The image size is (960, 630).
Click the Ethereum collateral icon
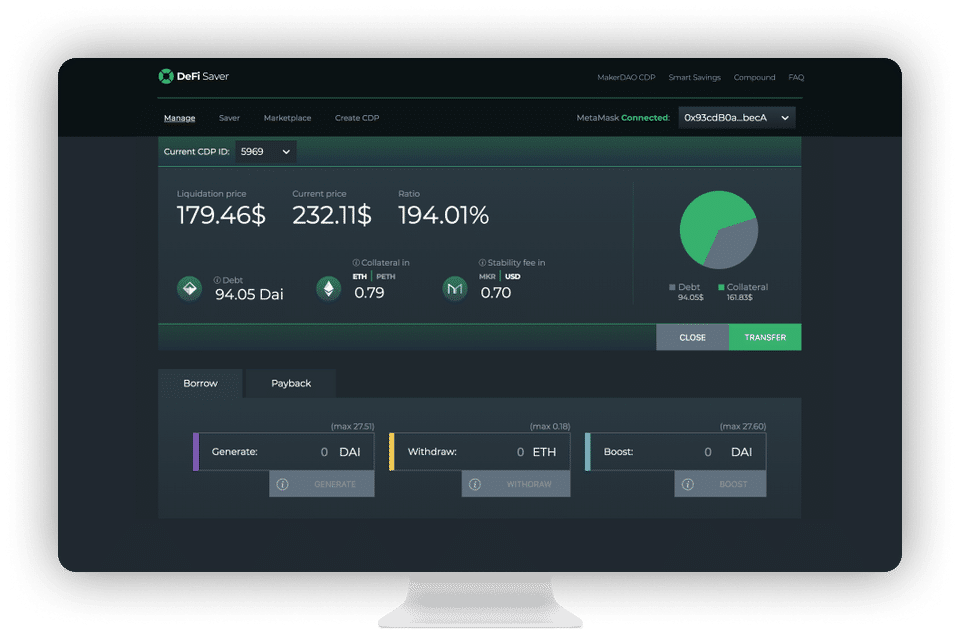(x=329, y=288)
